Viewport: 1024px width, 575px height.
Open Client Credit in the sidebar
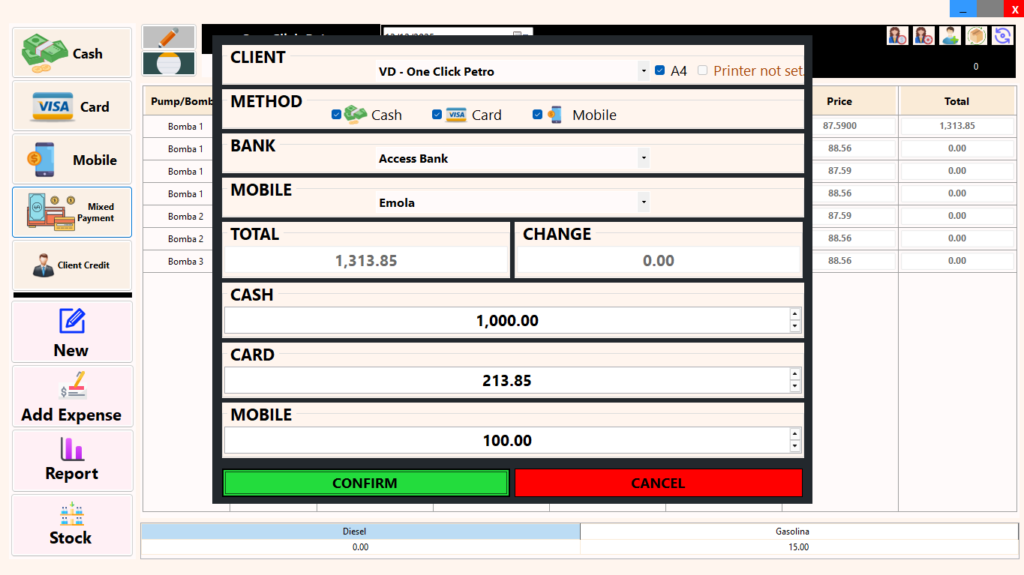(72, 265)
